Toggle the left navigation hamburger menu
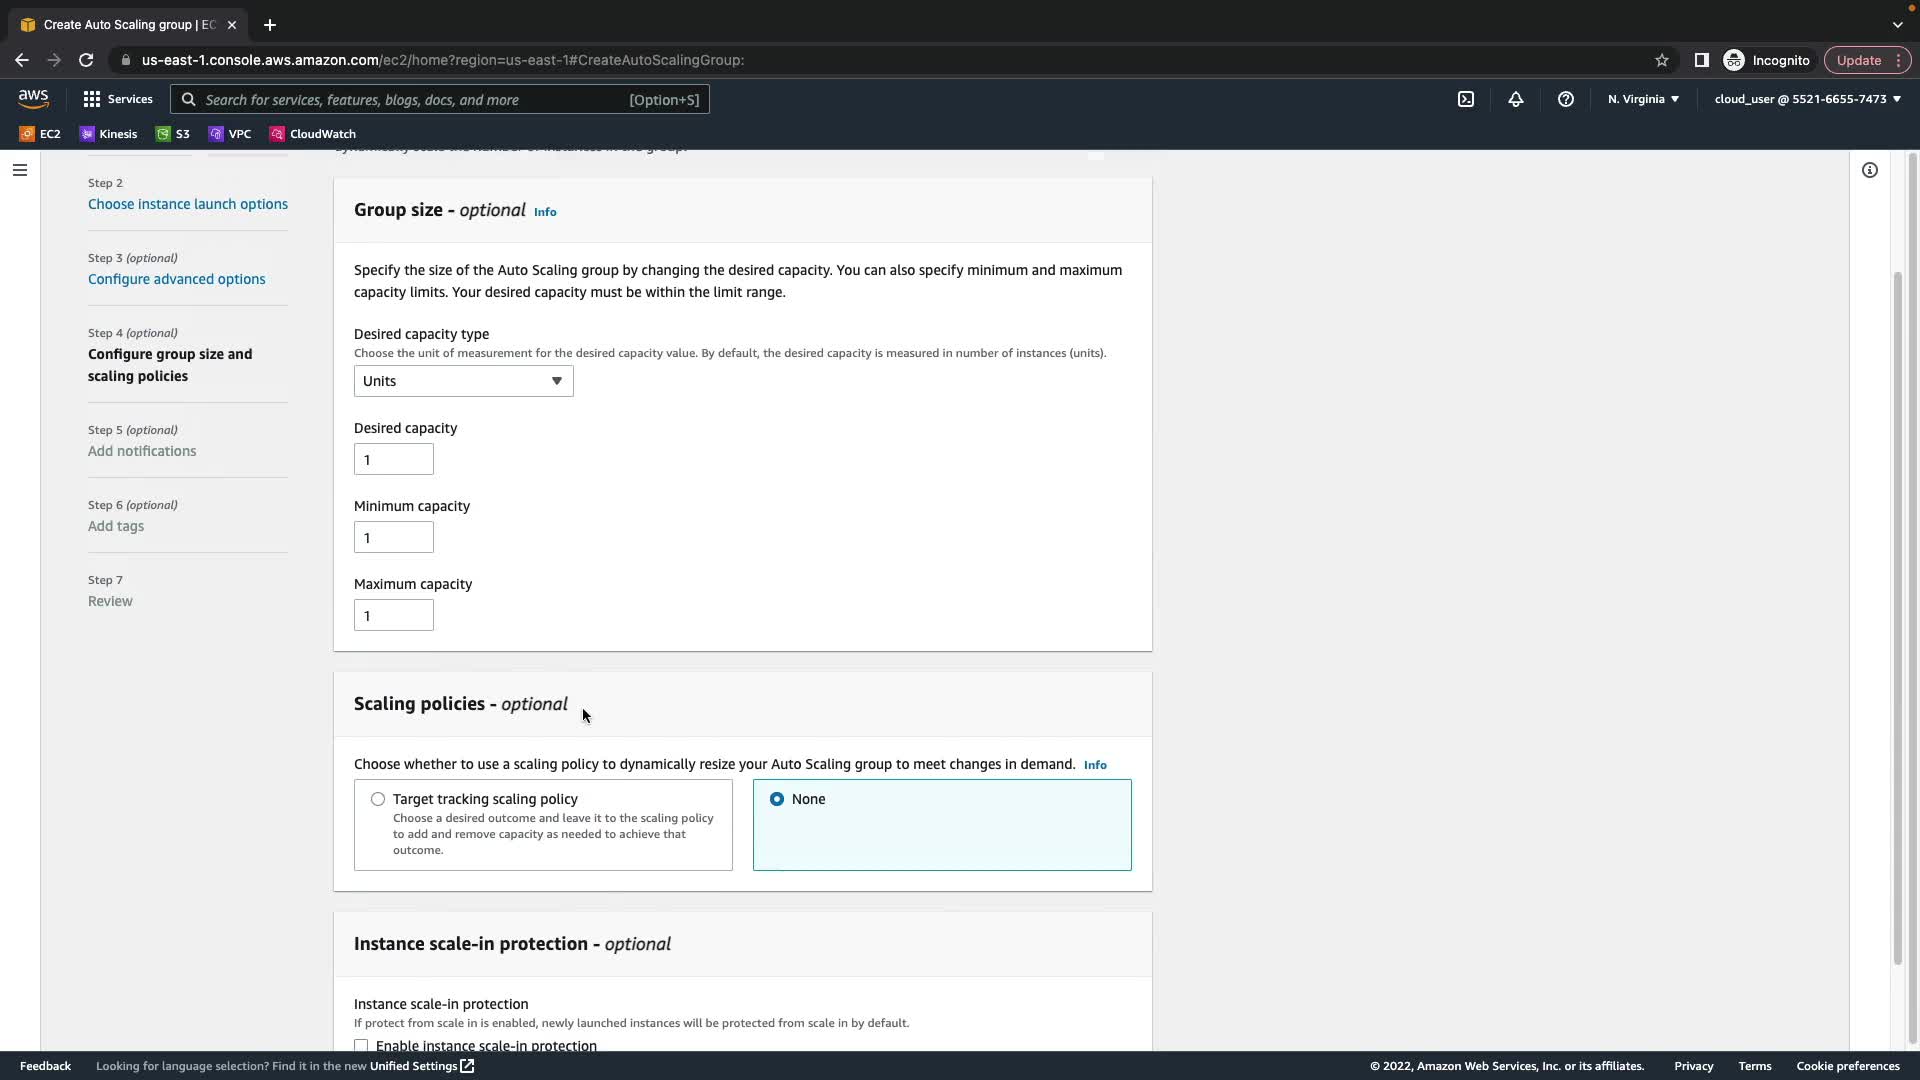Image resolution: width=1920 pixels, height=1080 pixels. [x=19, y=170]
